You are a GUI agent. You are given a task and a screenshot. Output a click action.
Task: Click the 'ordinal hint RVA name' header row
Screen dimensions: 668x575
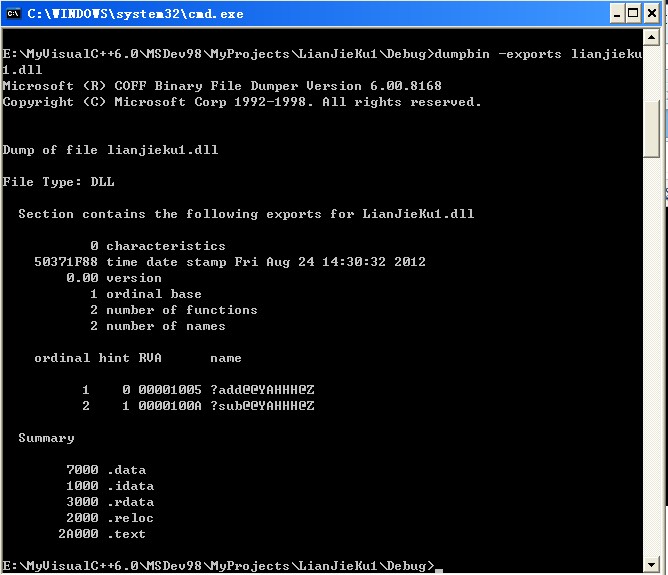(x=138, y=358)
